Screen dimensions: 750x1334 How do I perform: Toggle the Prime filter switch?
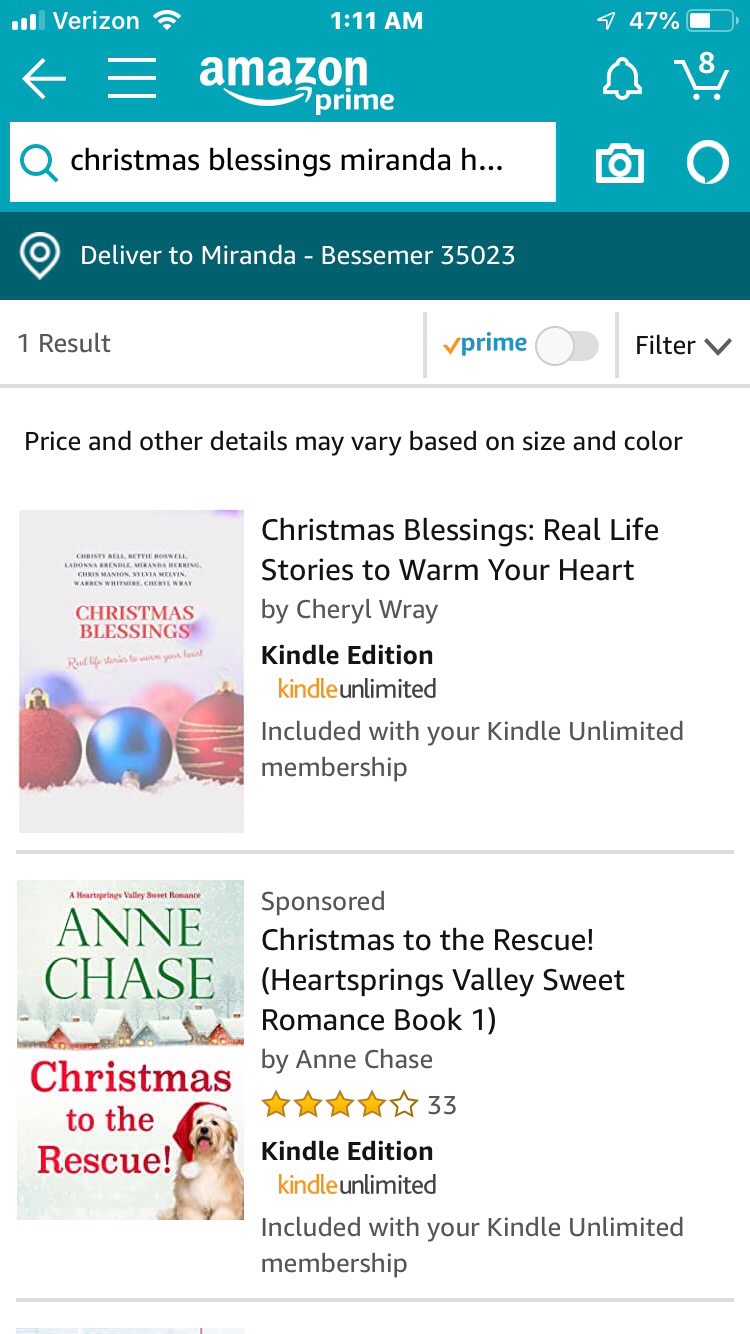pos(567,346)
